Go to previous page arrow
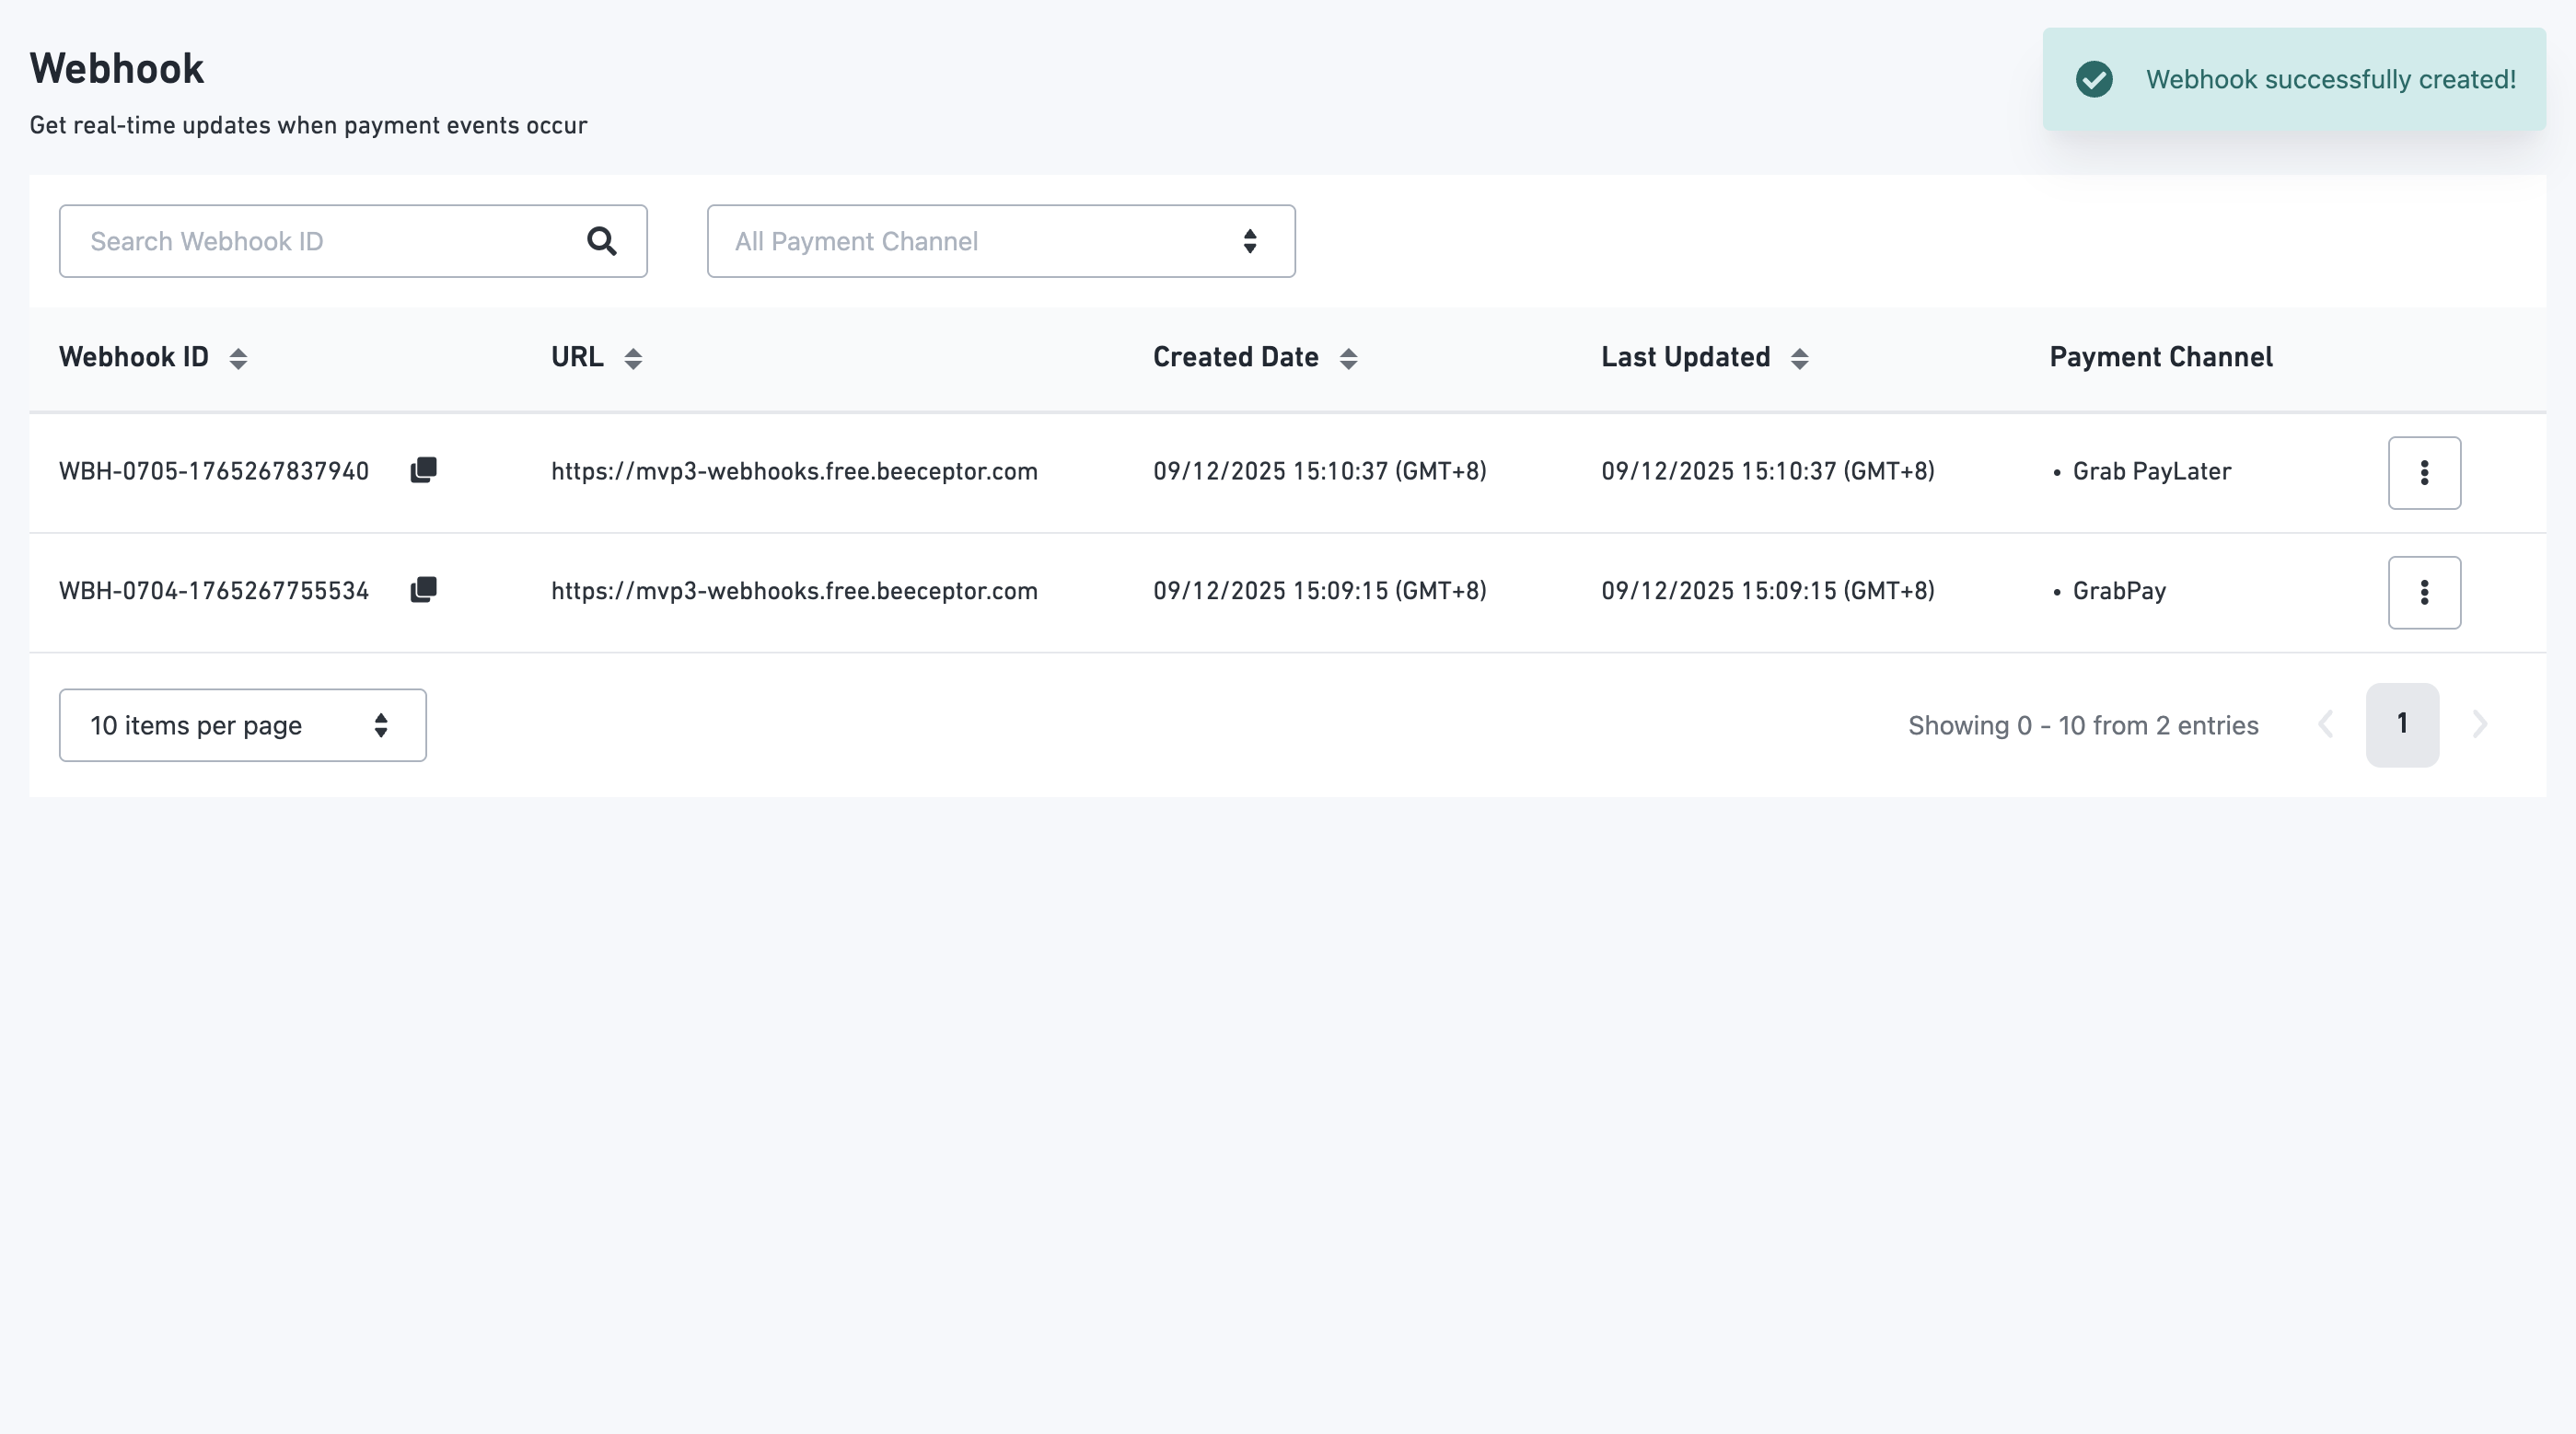This screenshot has height=1434, width=2576. 2326,725
